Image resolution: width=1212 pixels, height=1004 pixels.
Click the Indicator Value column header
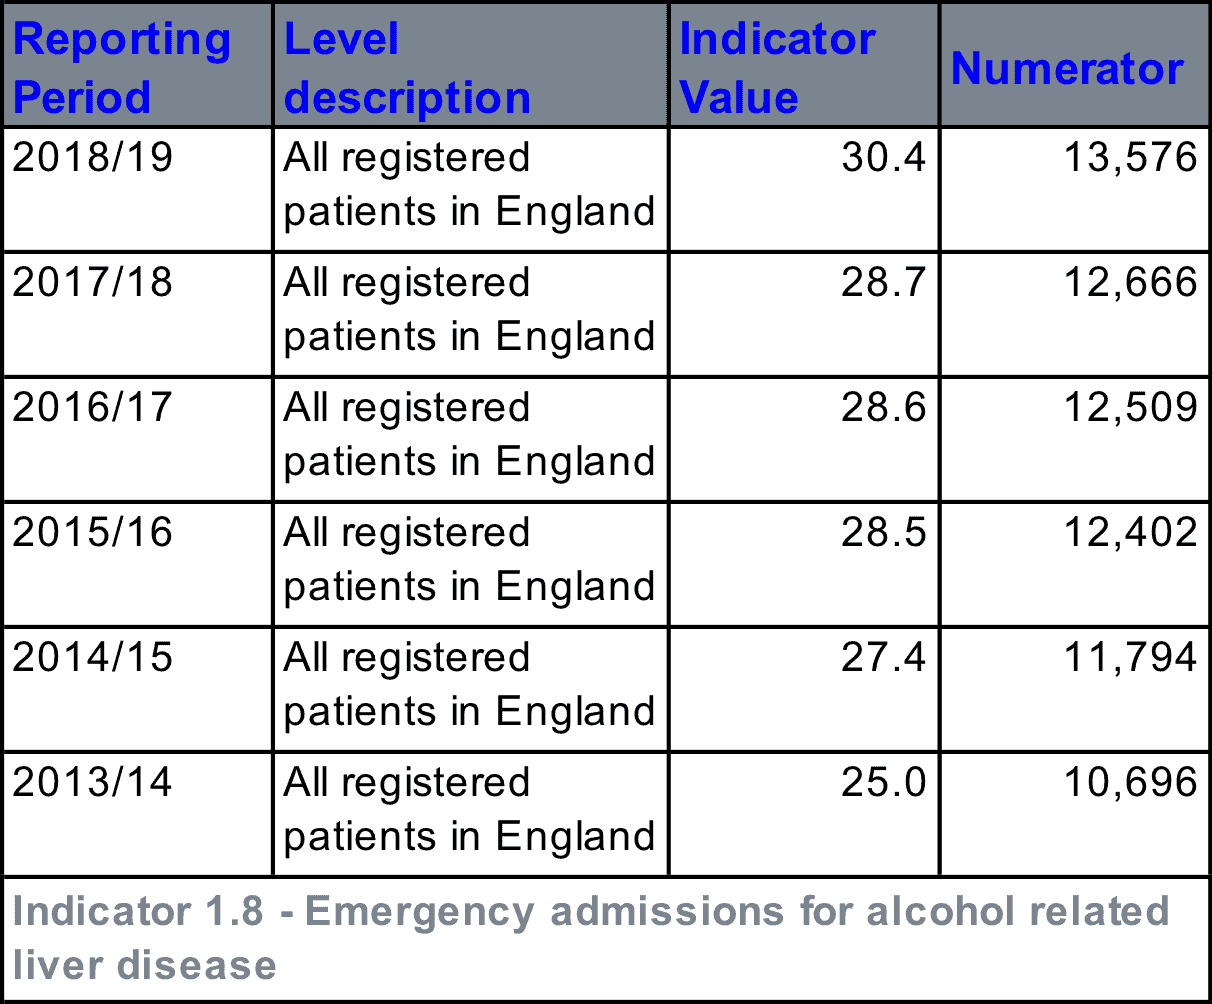point(777,68)
